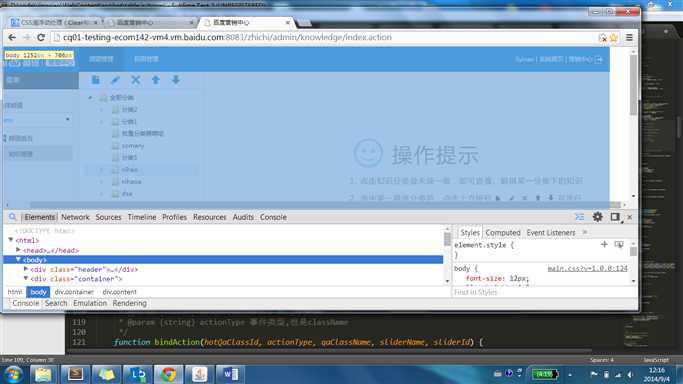Image resolution: width=683 pixels, height=384 pixels.
Task: Toggle element state icon in Styles pane
Action: coord(619,245)
